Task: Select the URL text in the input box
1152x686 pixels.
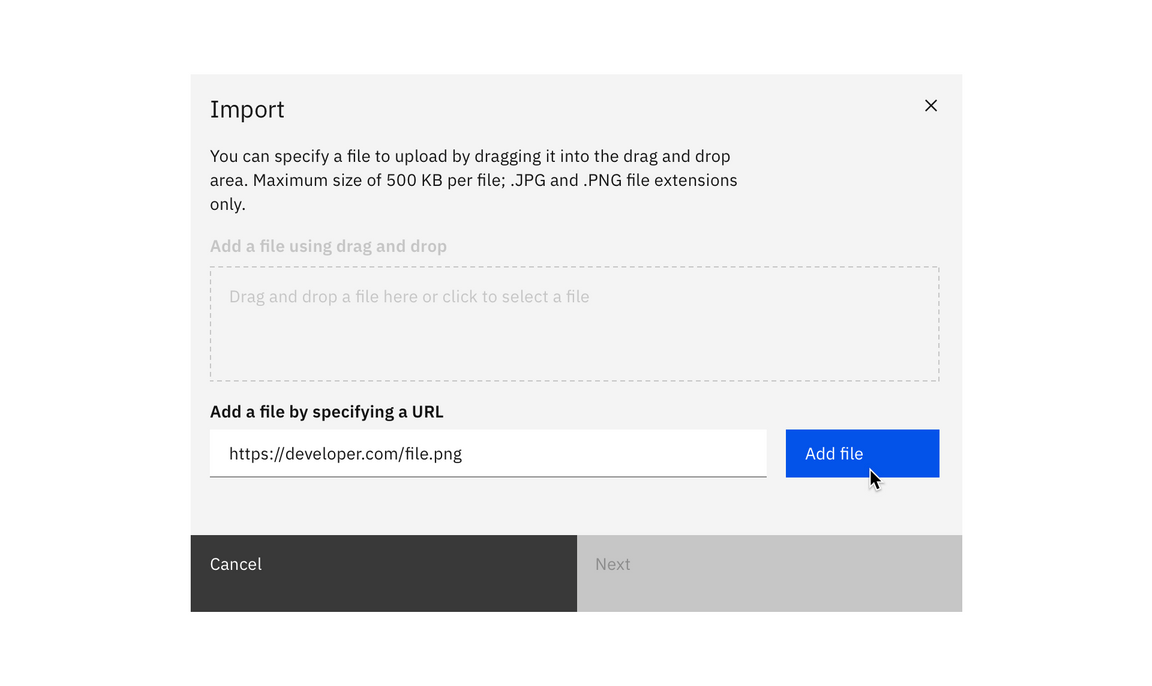Action: click(345, 453)
